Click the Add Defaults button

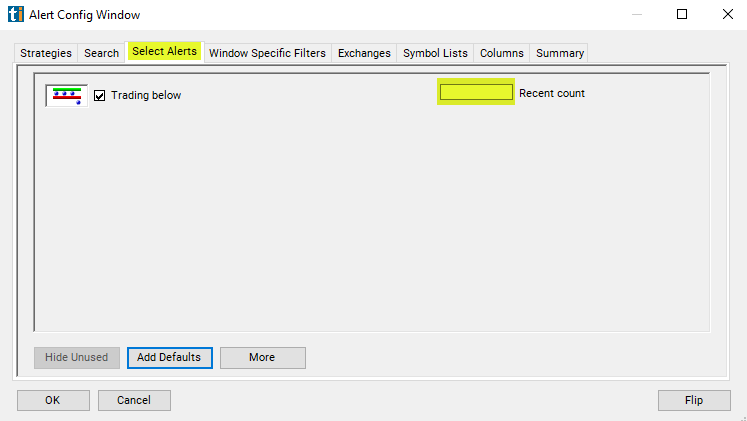pyautogui.click(x=170, y=358)
